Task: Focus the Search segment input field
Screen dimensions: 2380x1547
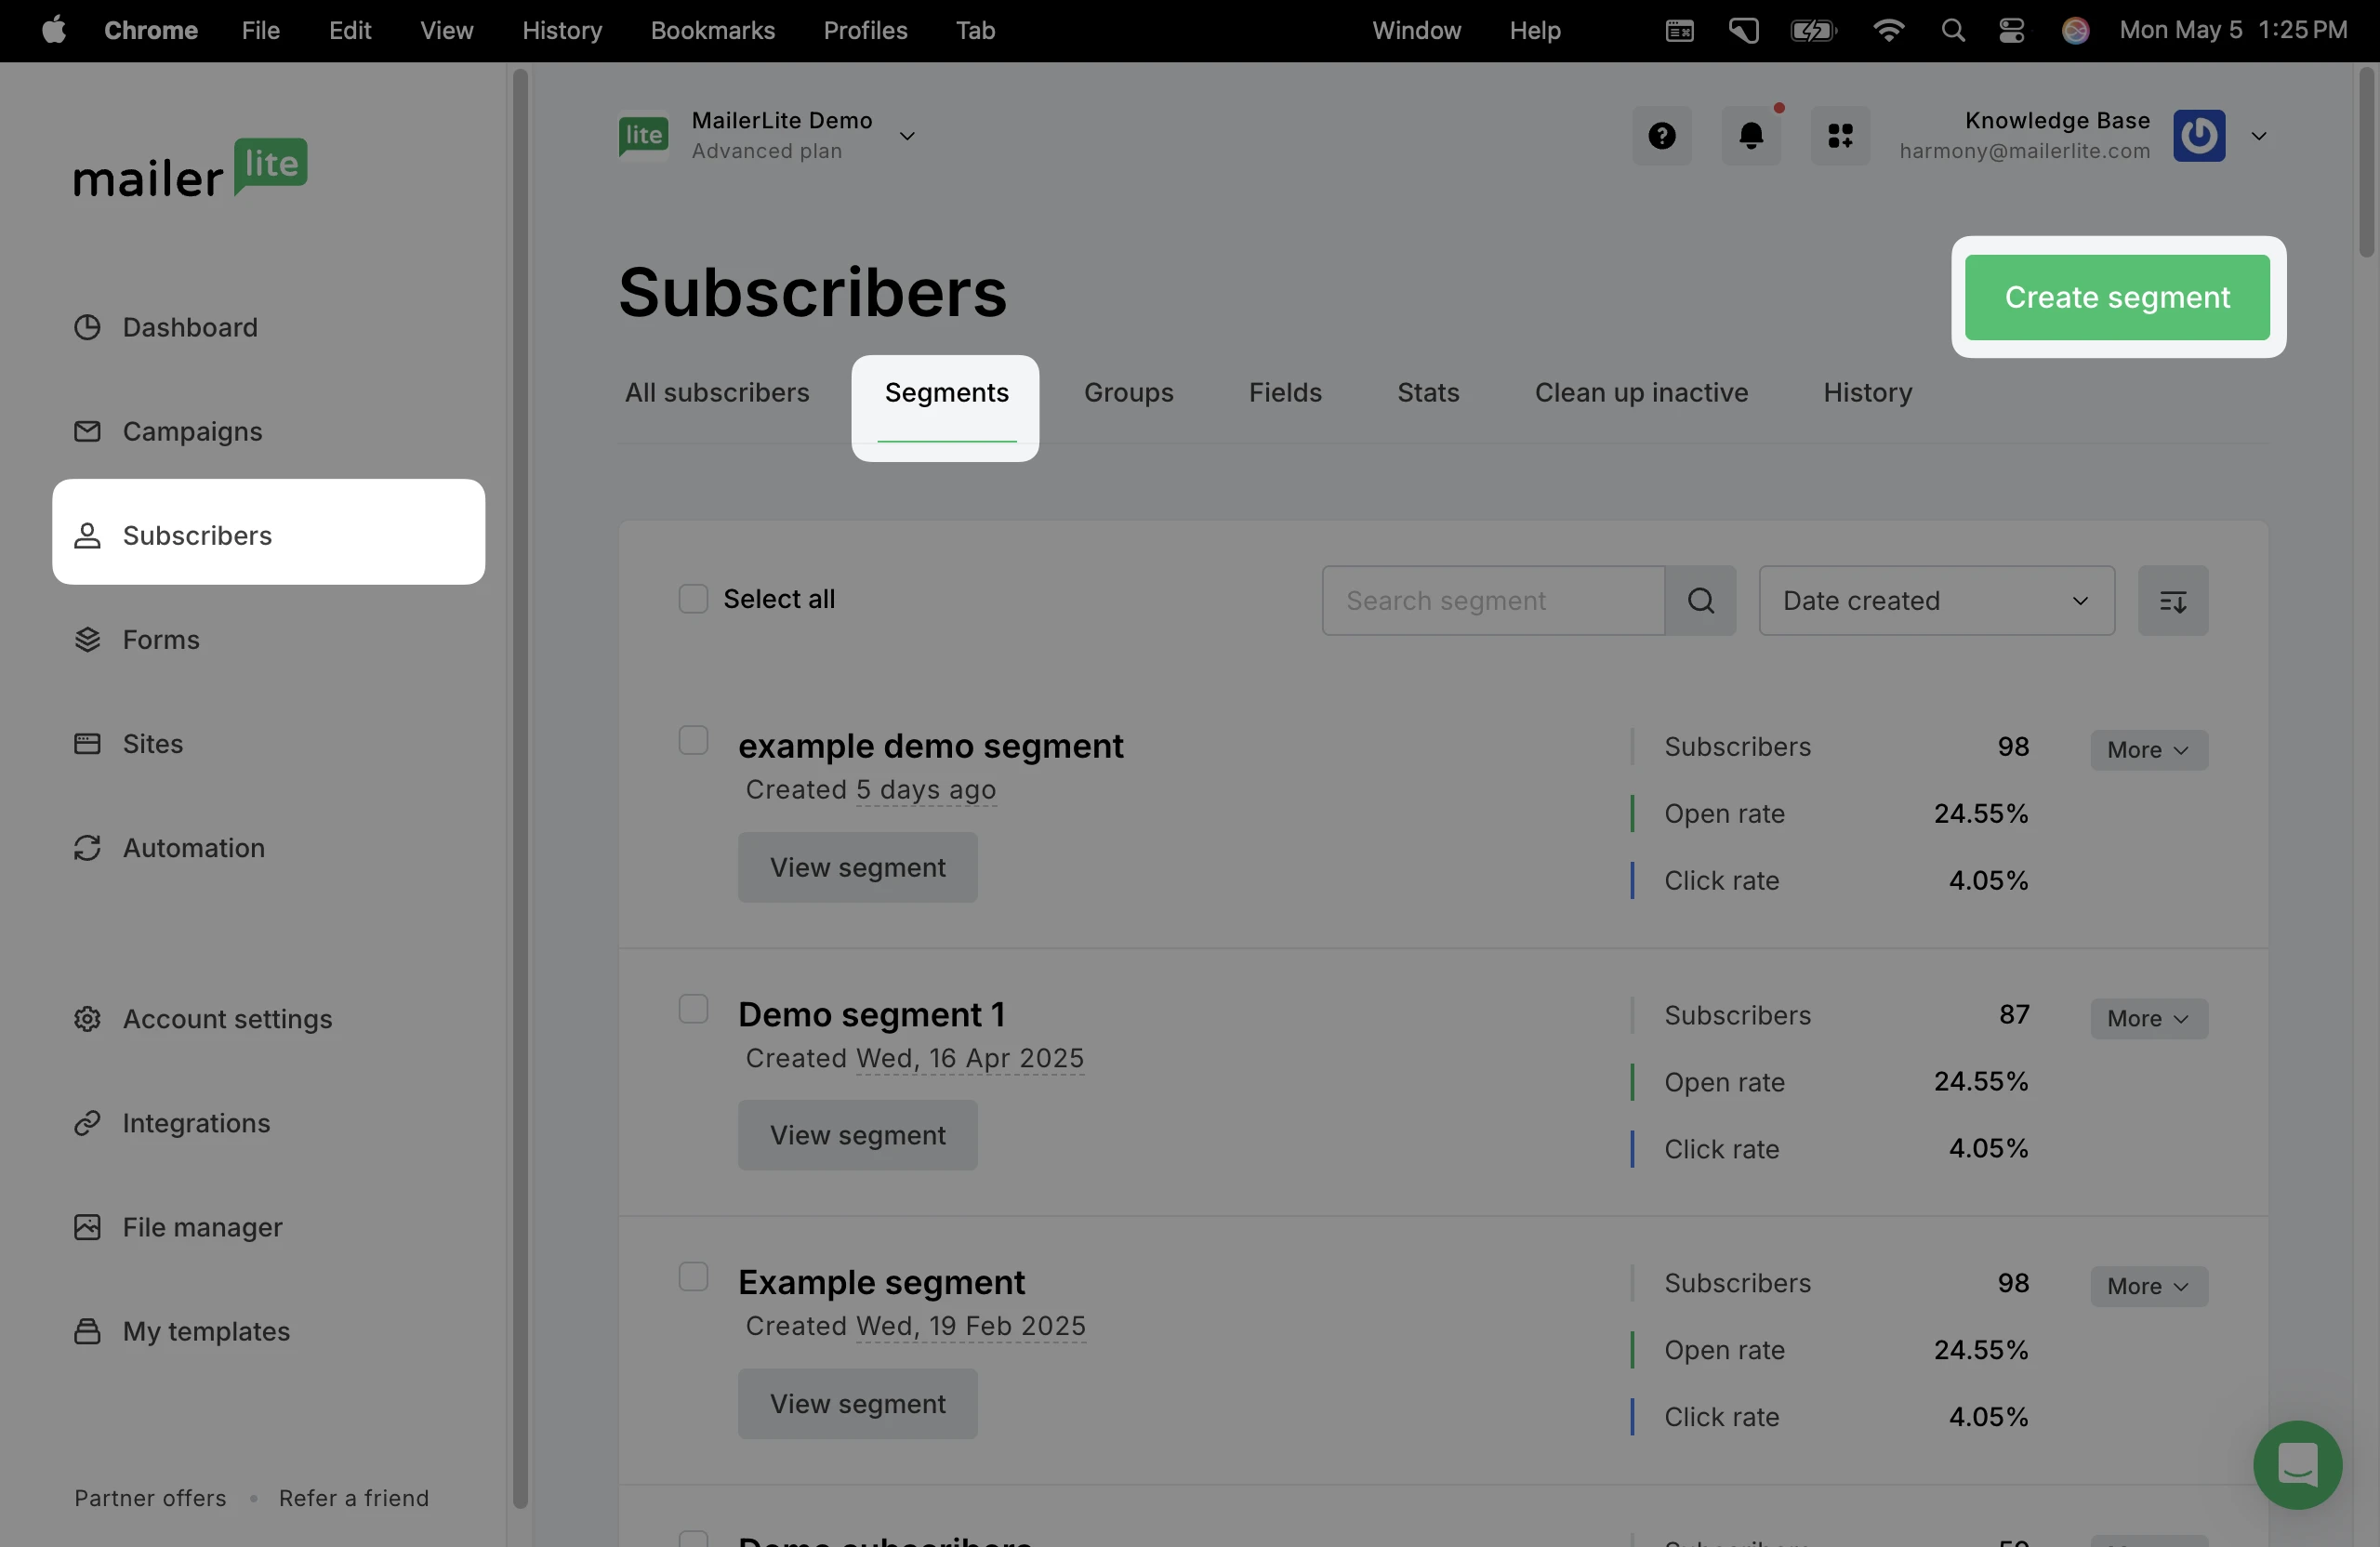Action: click(x=1492, y=601)
